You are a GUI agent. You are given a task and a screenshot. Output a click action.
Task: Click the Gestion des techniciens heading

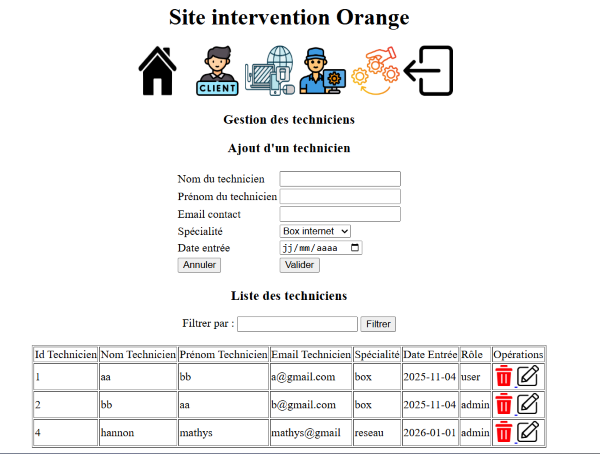pos(289,119)
